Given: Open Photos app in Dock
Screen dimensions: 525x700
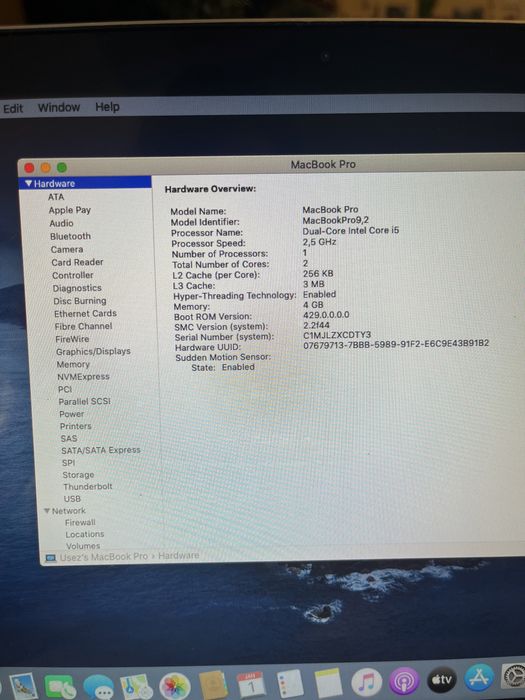Looking at the screenshot, I should coord(175,687).
